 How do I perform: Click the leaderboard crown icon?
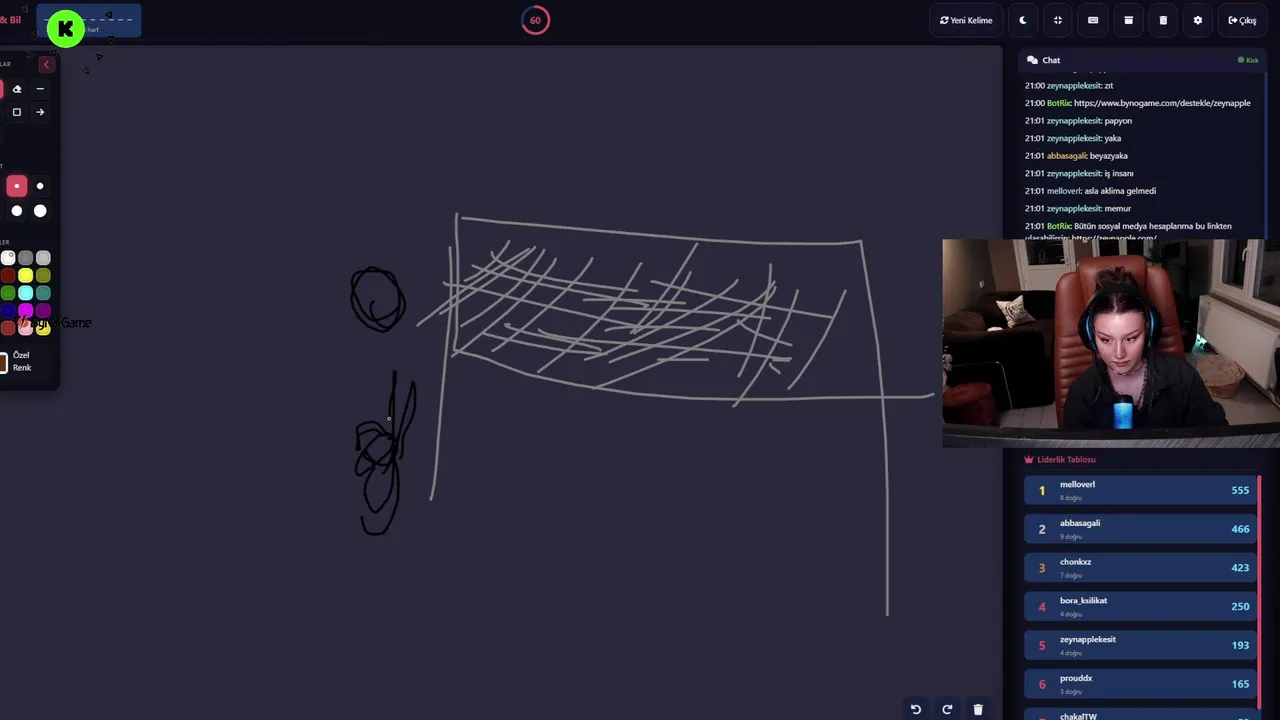[1029, 460]
